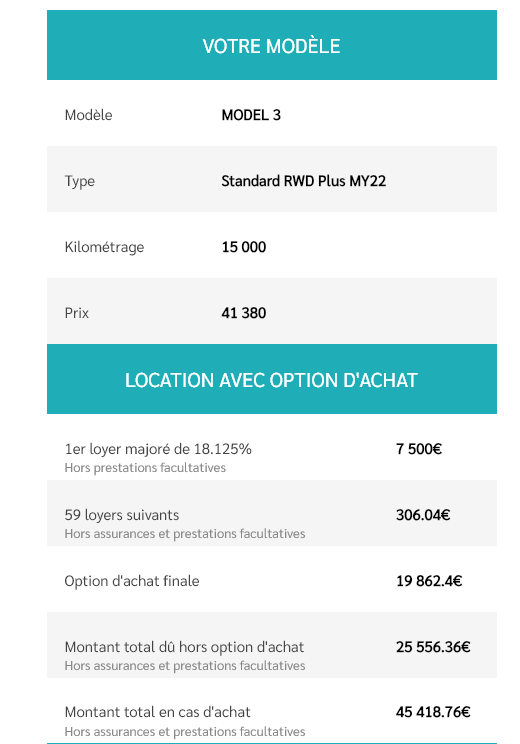
Task: Select the 19 862.4€ purchase option amount
Action: tap(429, 581)
